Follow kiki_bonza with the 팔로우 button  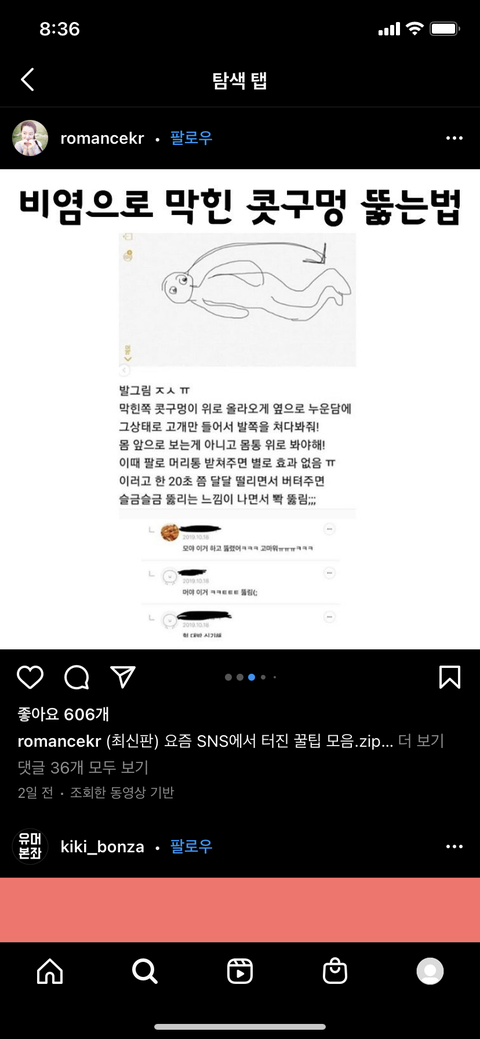[x=191, y=847]
